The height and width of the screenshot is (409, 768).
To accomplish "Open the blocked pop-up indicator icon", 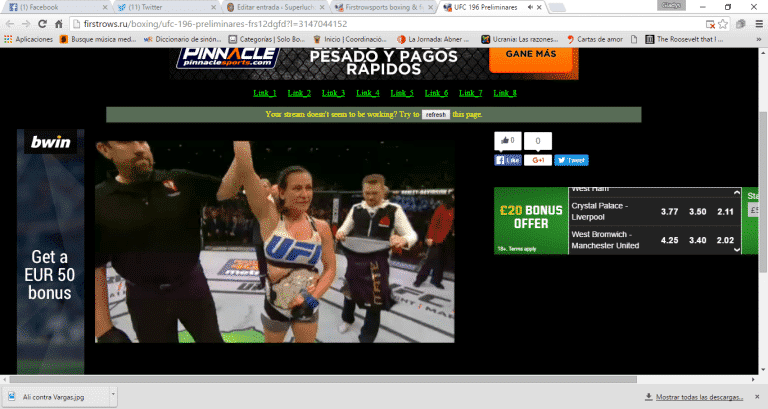I will click(710, 24).
